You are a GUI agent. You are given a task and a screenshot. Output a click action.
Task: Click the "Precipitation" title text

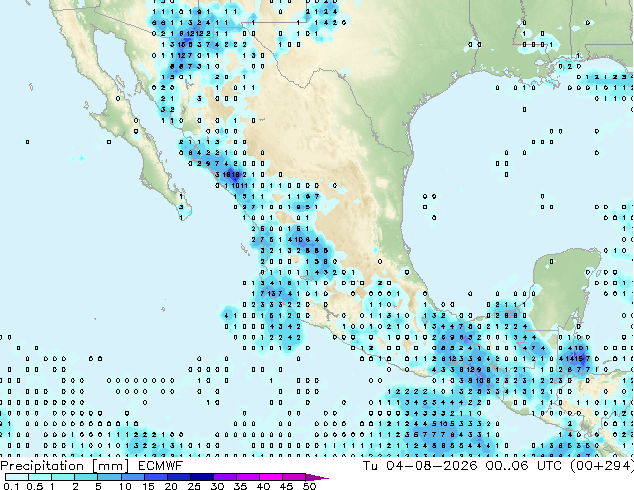click(x=42, y=466)
